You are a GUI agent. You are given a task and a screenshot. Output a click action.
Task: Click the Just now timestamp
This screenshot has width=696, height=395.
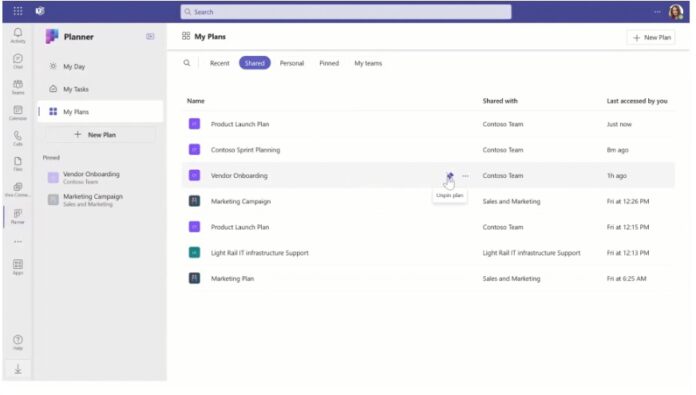(x=619, y=124)
